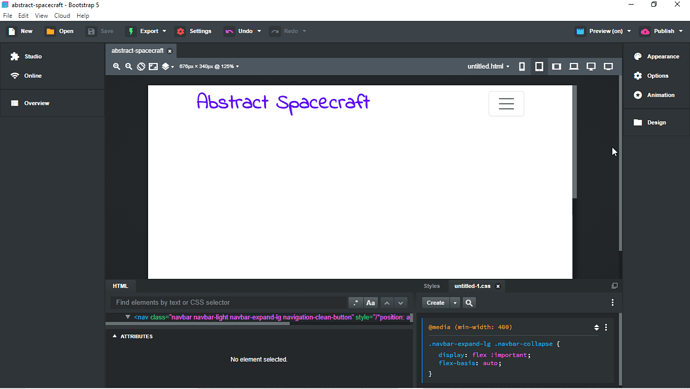Open the Cloud menu

coord(62,15)
